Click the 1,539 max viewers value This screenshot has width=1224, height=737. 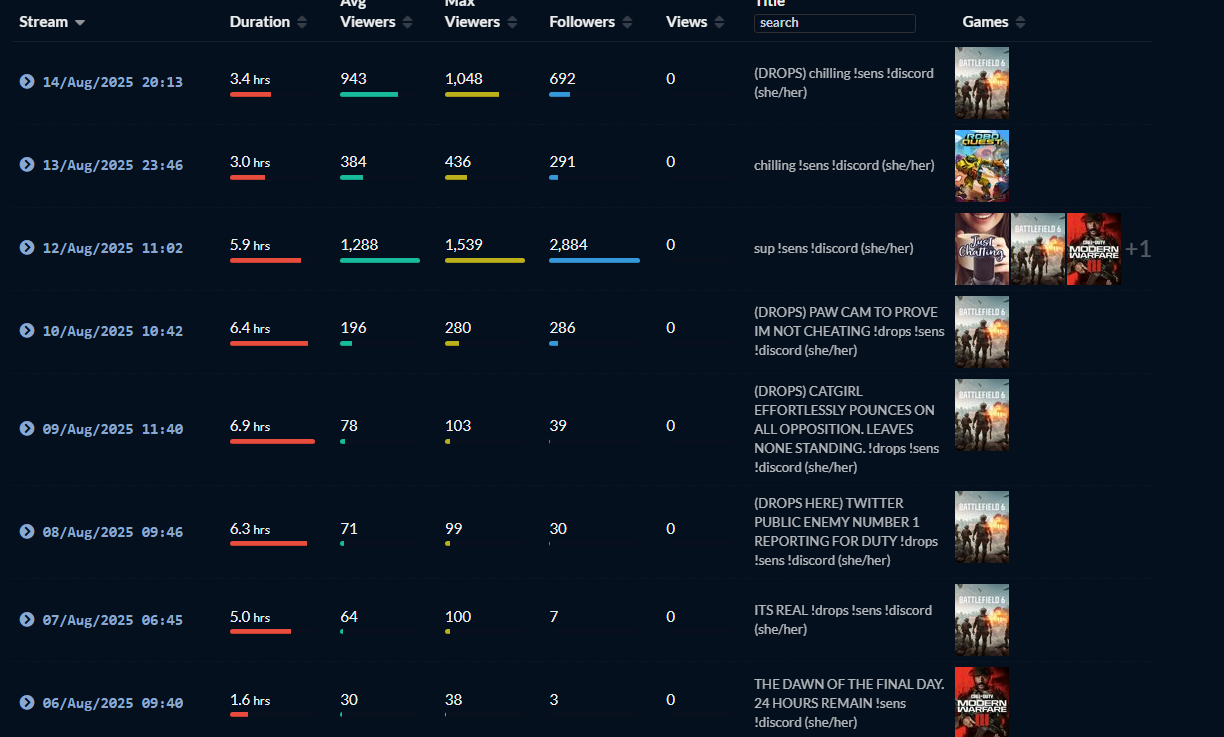coord(464,244)
